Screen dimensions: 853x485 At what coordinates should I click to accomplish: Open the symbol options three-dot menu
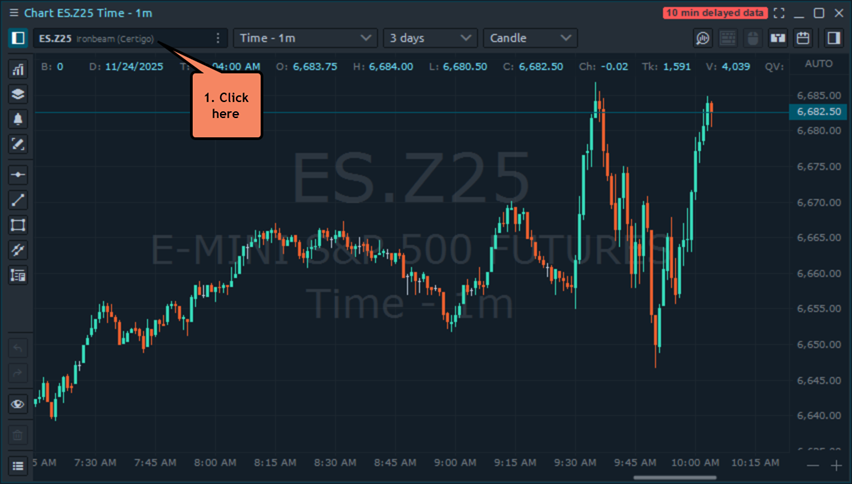coord(218,38)
